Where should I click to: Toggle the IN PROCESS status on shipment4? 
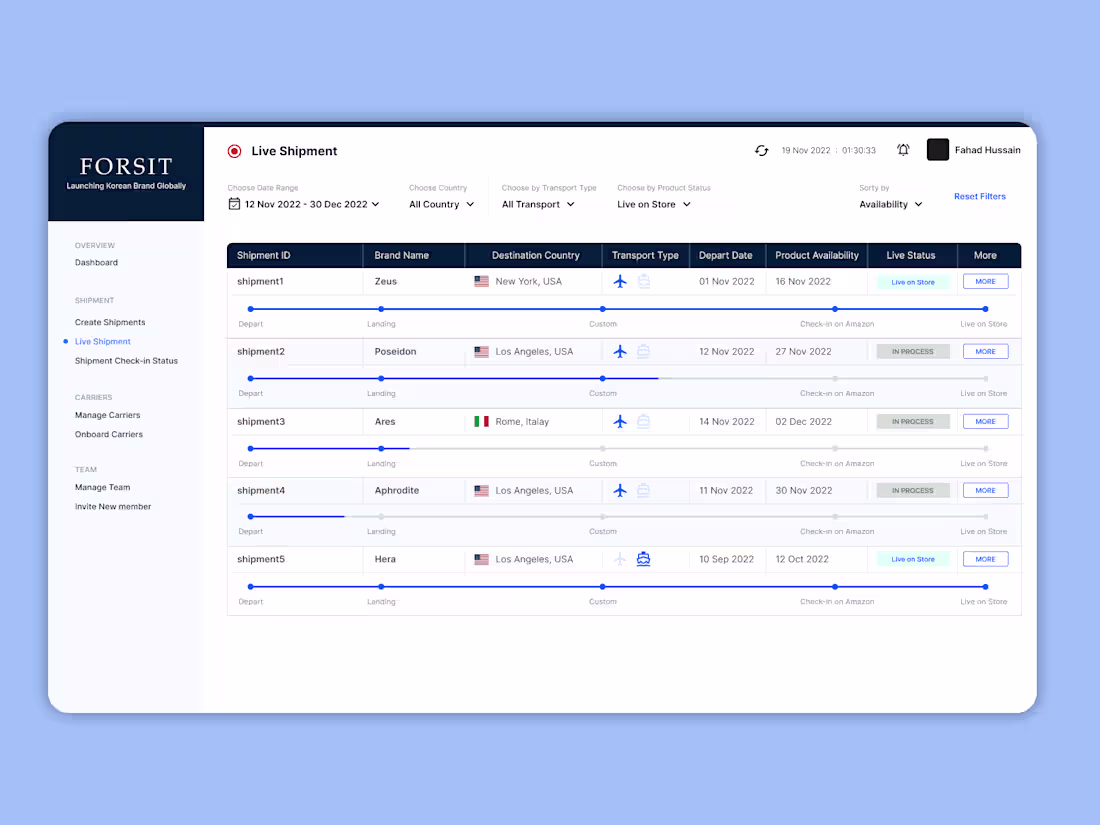click(912, 490)
